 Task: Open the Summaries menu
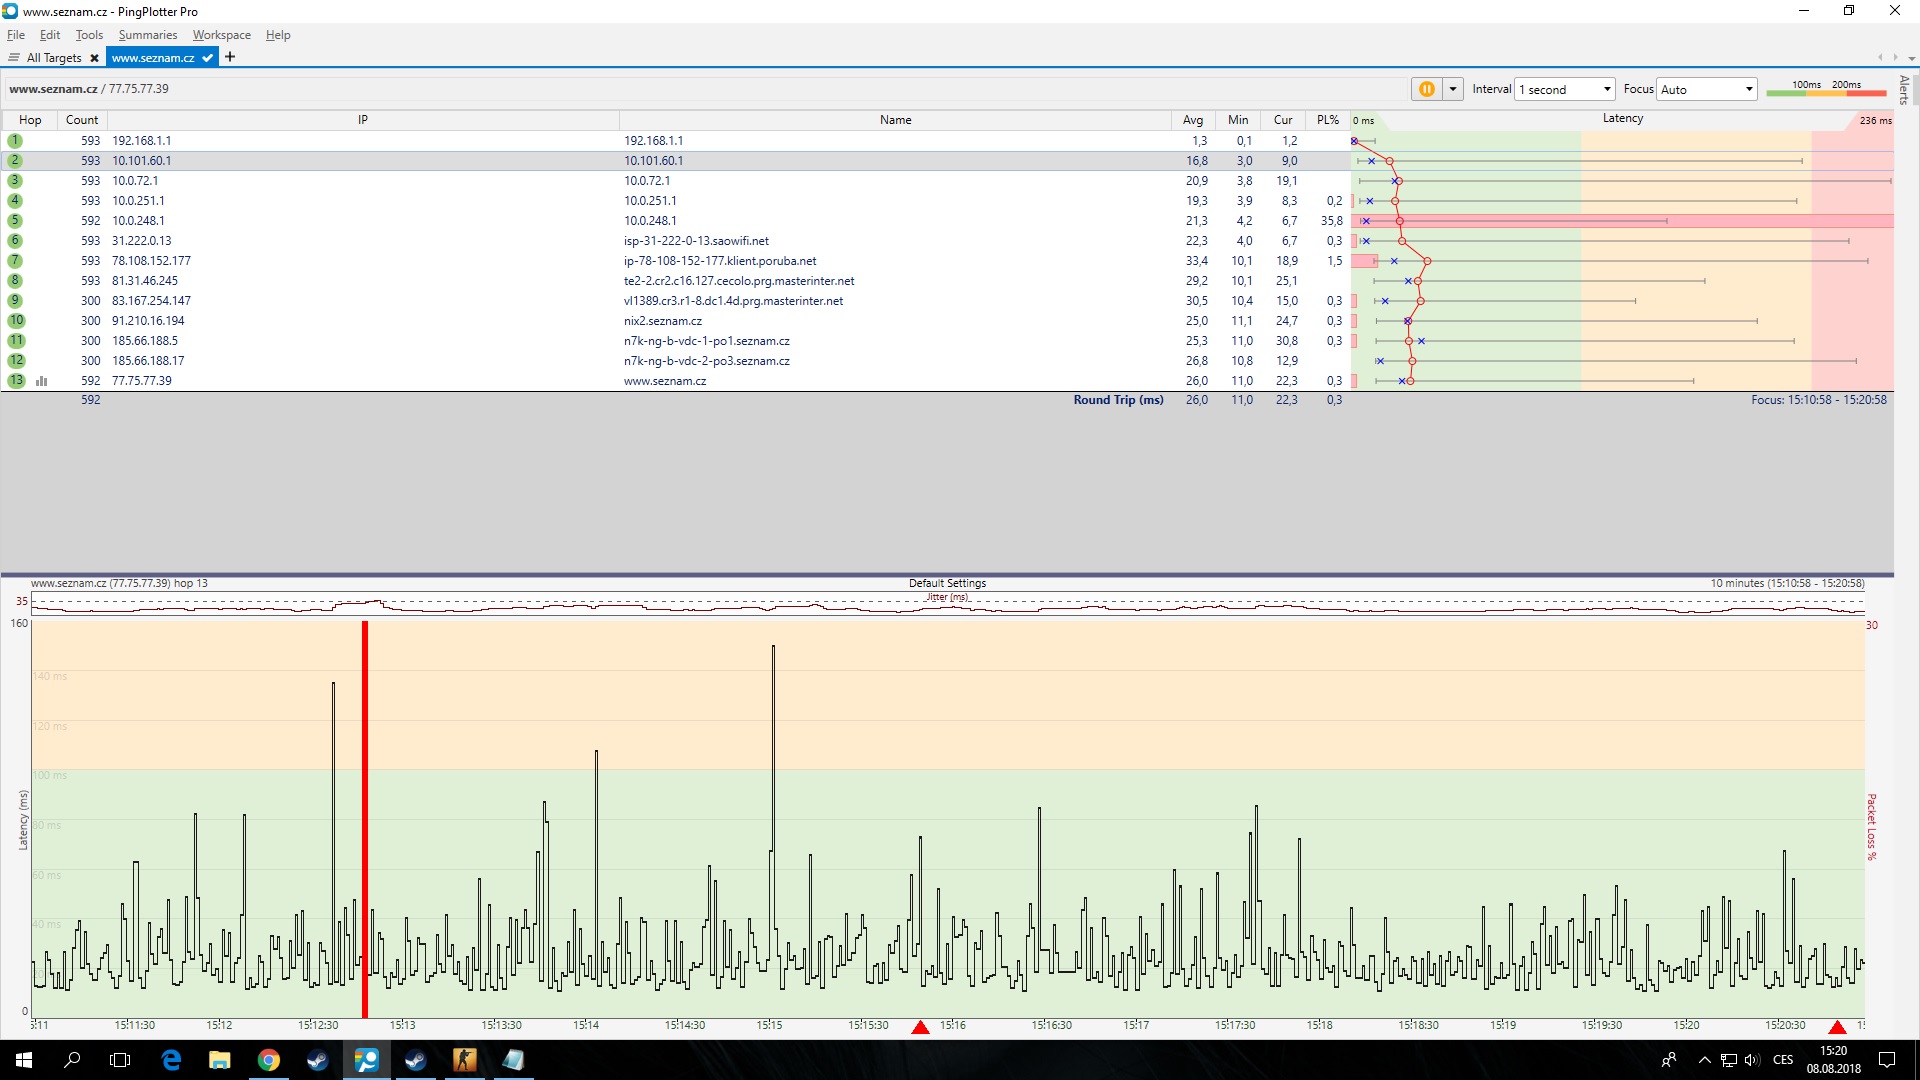coord(147,35)
